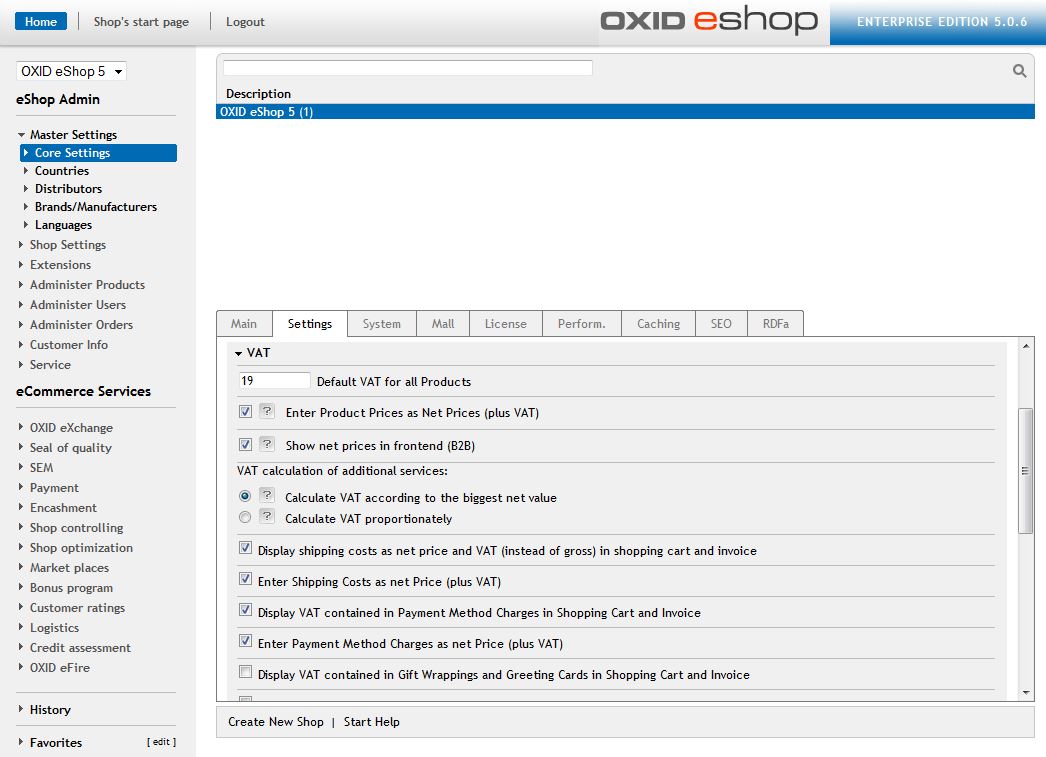Image resolution: width=1046 pixels, height=757 pixels.
Task: Click help icon beside Calculate VAT according to biggest
Action: (267, 496)
